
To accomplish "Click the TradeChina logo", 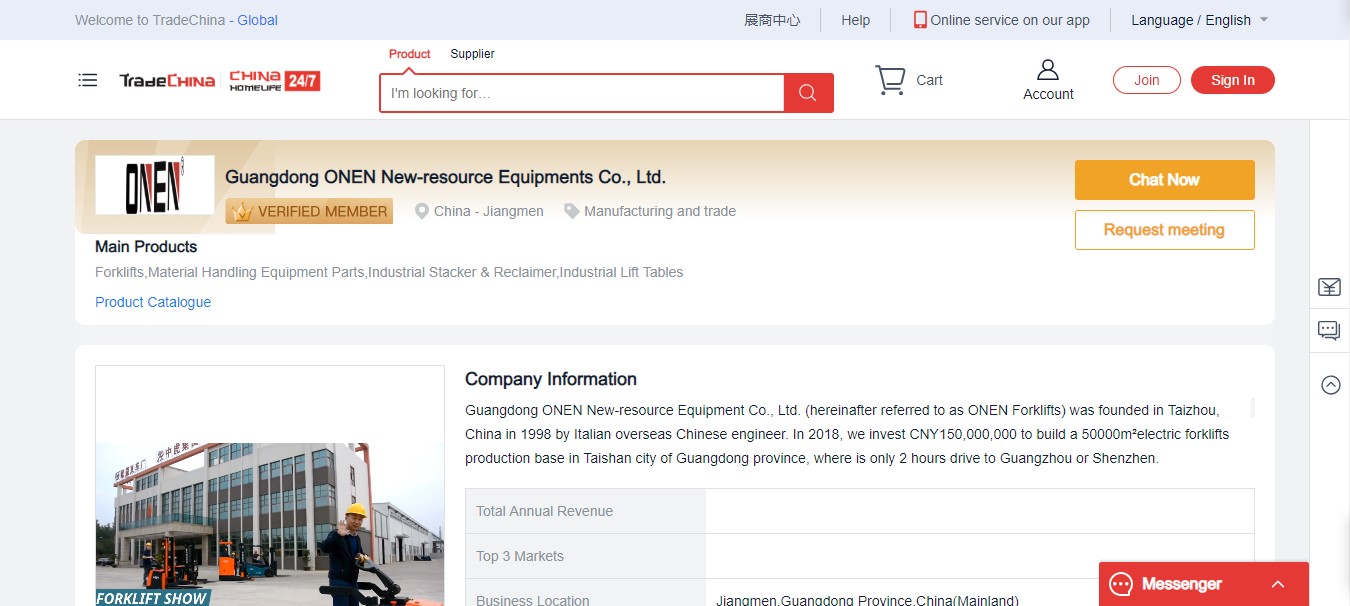I will [x=167, y=81].
